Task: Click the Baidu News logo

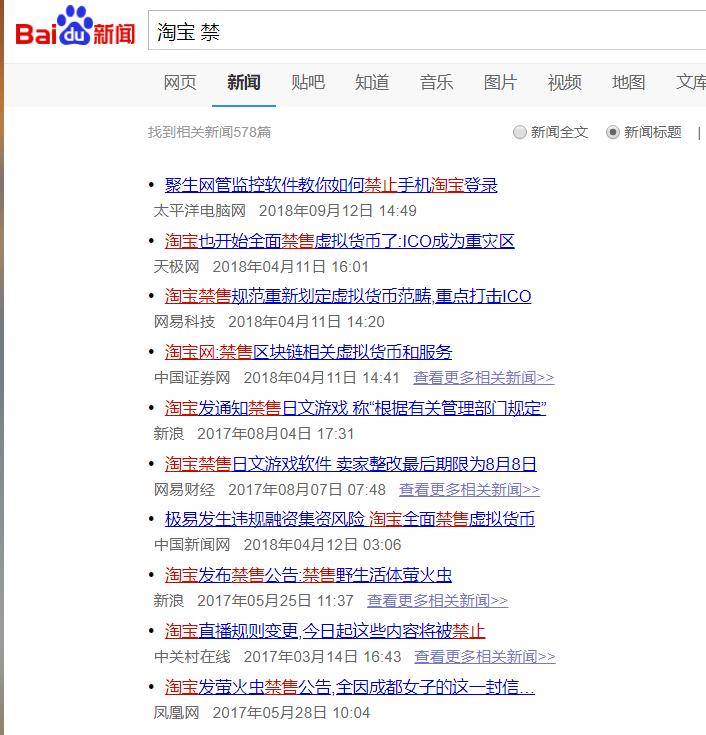Action: [75, 27]
